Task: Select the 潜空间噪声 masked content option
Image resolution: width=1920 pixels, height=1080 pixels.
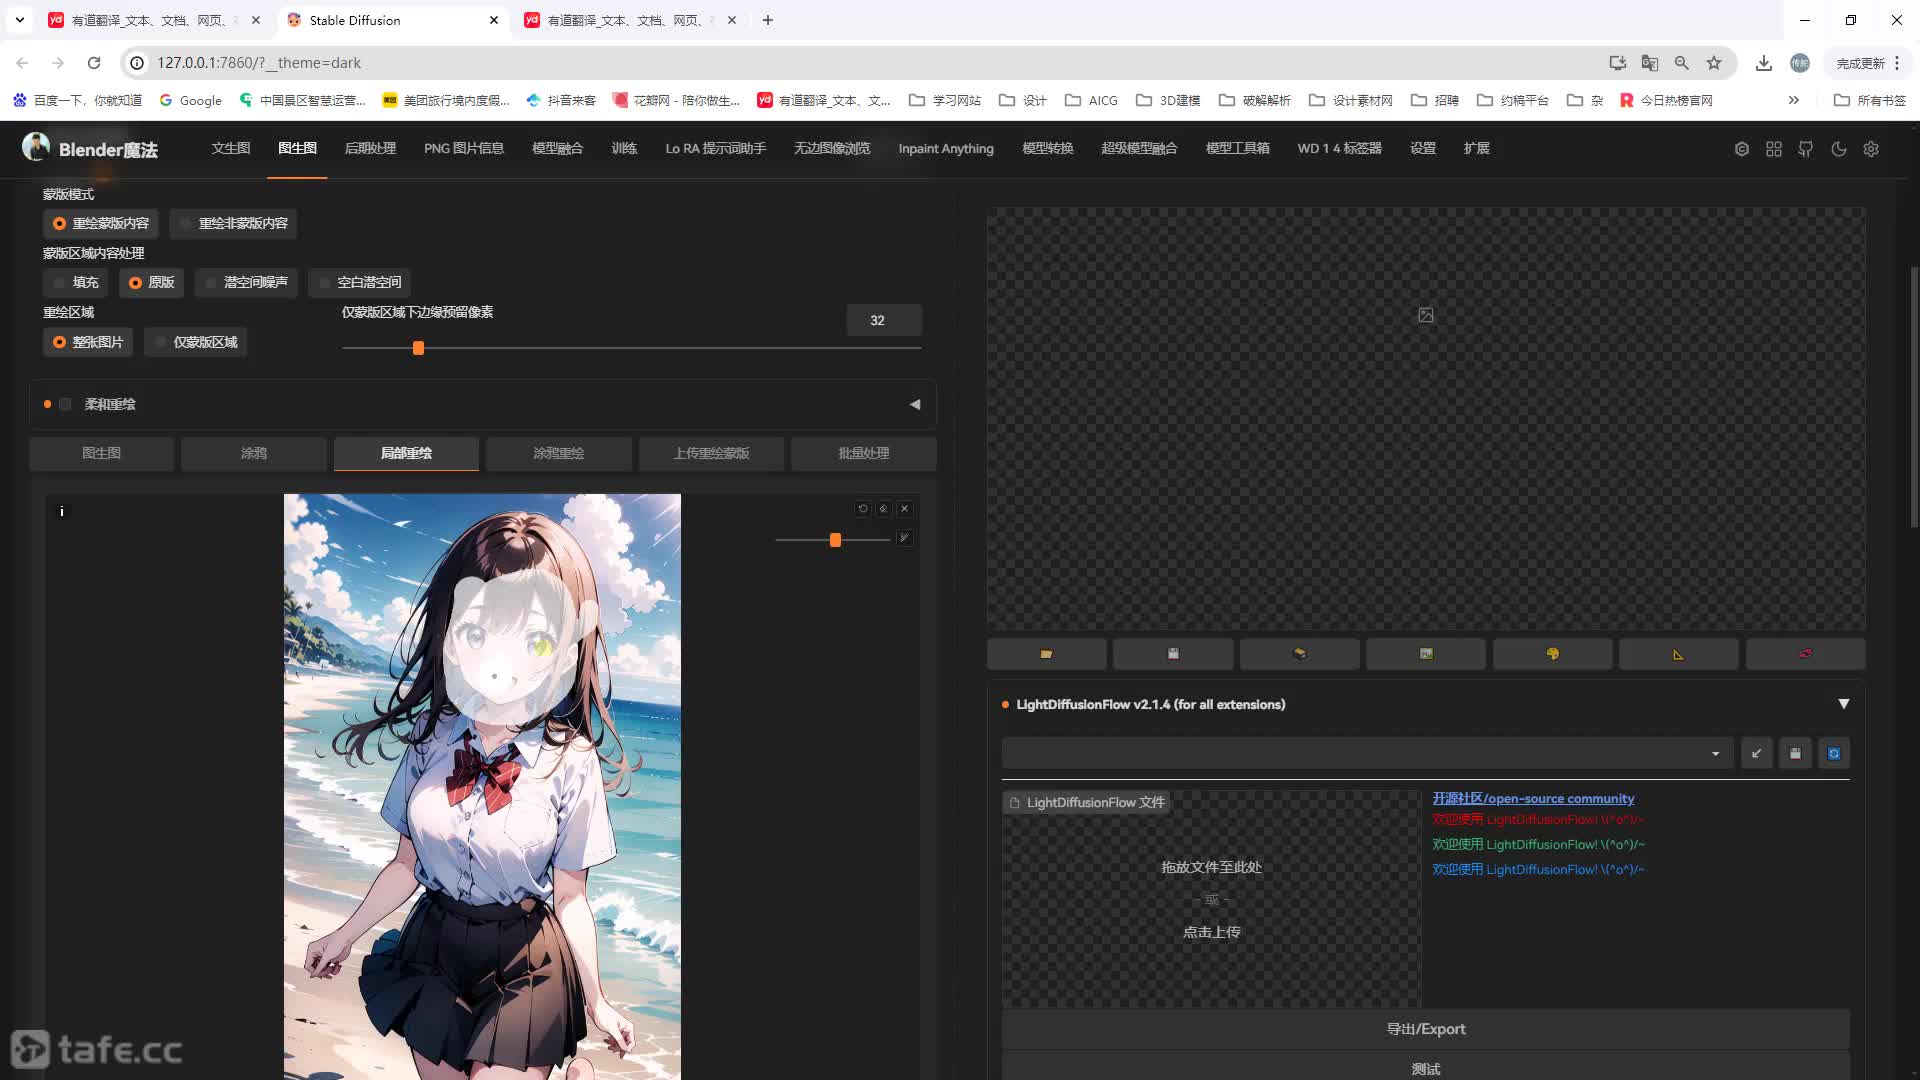Action: [x=246, y=282]
